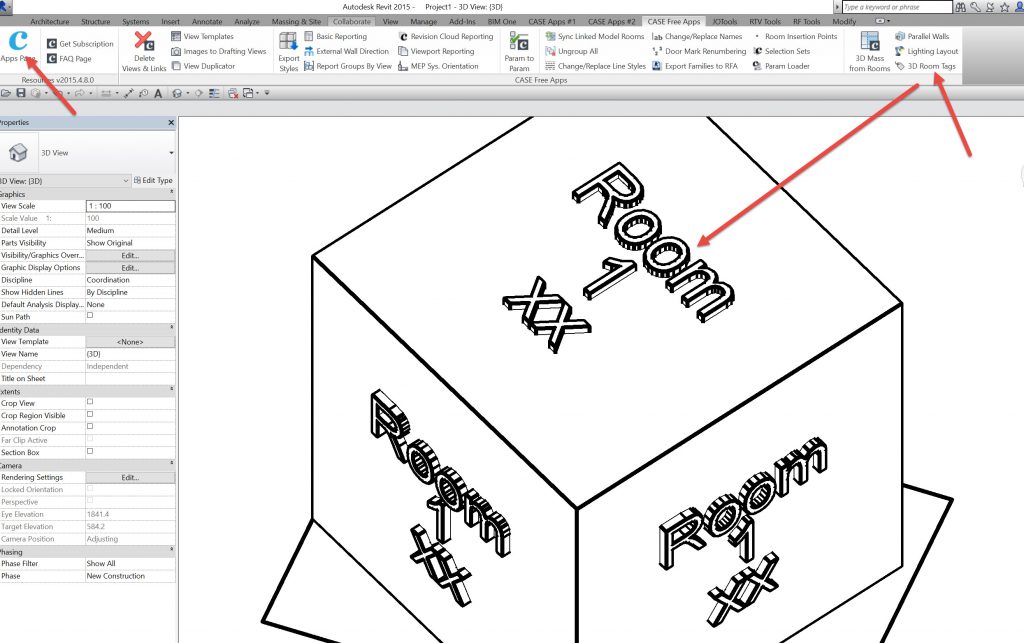This screenshot has height=643, width=1024.
Task: Click Edit for Visibility/Graphics Overrides
Action: click(x=130, y=255)
